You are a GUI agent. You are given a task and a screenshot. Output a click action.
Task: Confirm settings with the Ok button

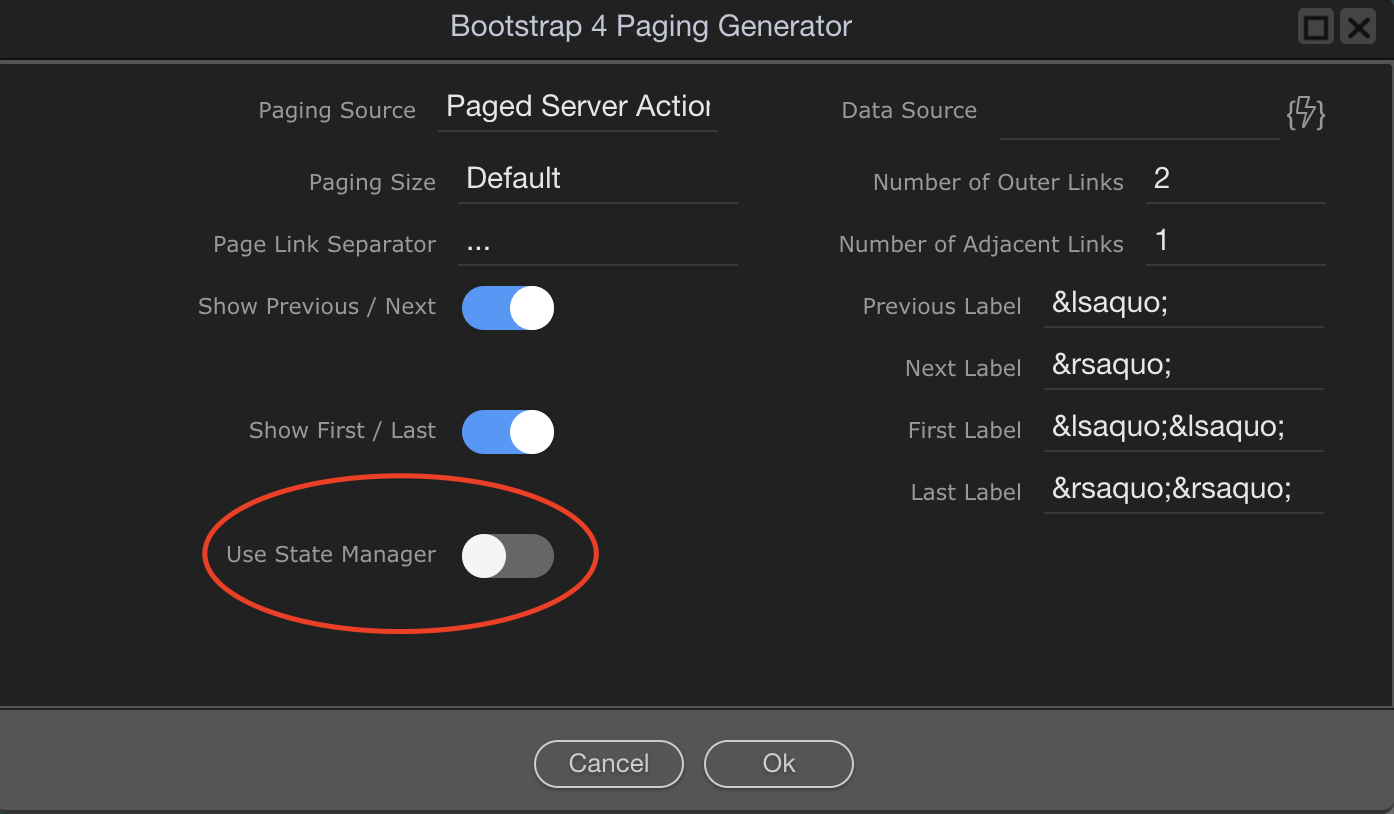point(779,764)
